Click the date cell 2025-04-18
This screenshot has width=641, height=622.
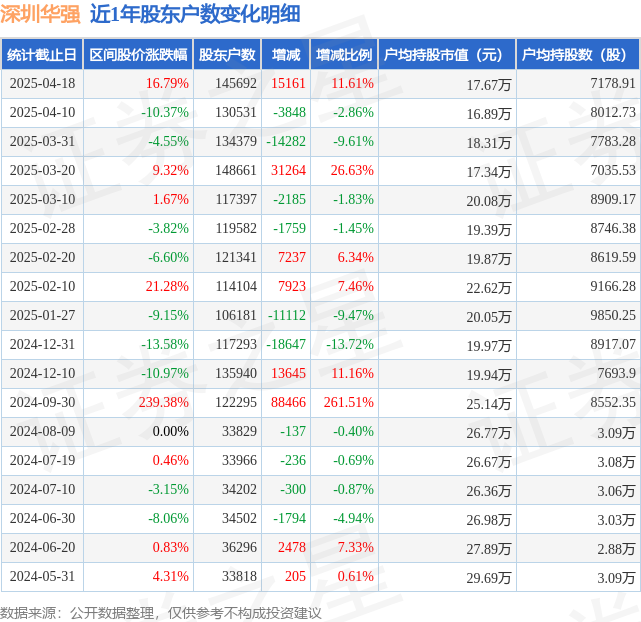[x=43, y=83]
